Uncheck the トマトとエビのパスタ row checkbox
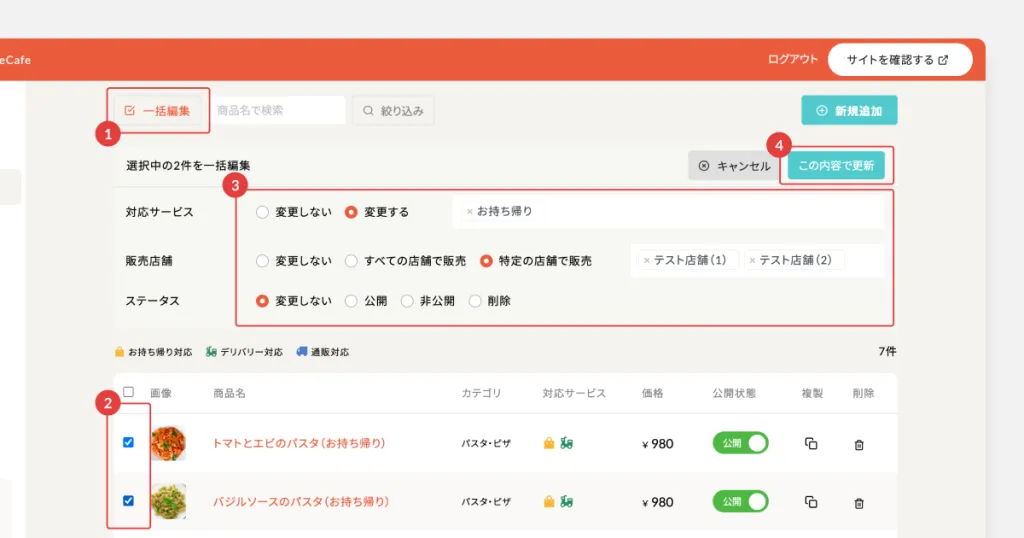 point(128,443)
